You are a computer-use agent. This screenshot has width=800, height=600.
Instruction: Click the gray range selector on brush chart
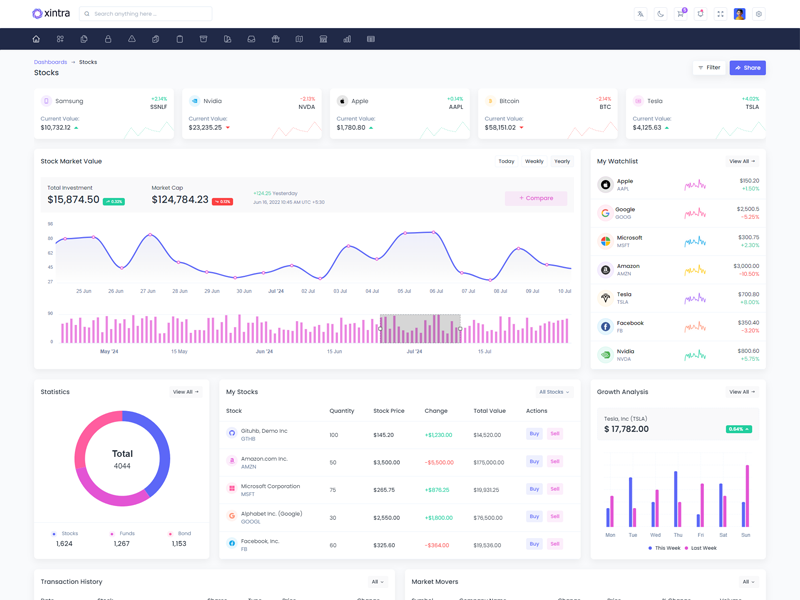click(420, 329)
